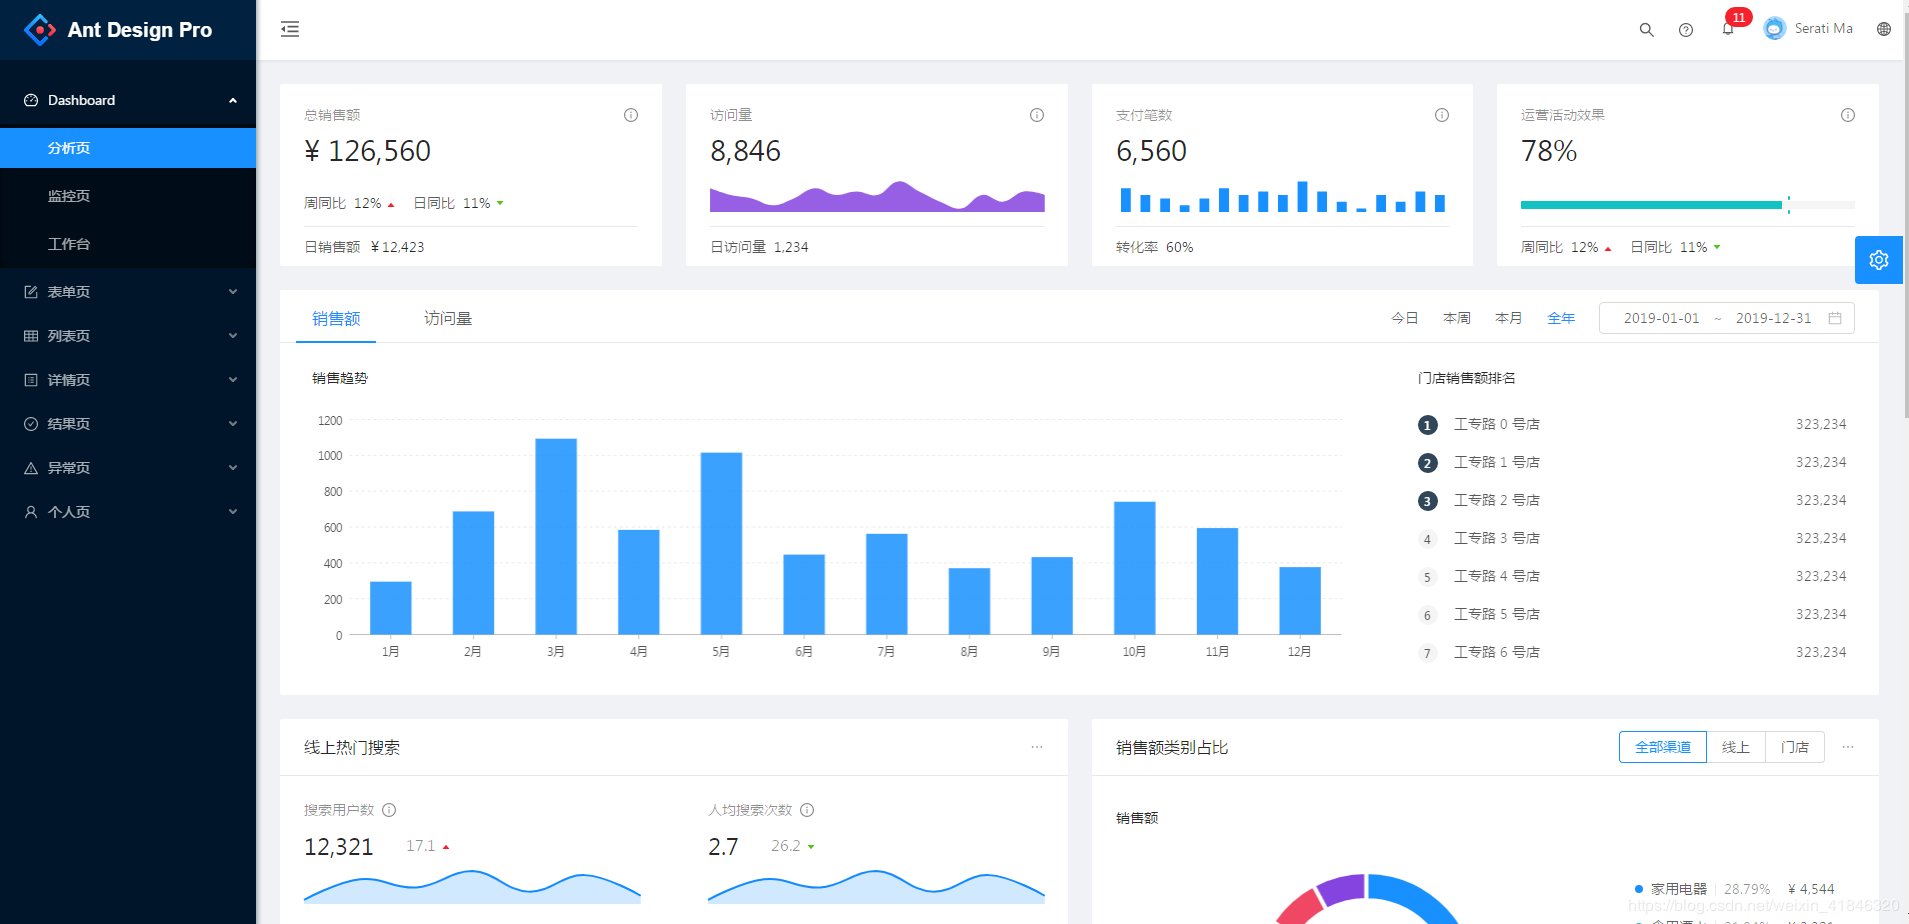The width and height of the screenshot is (1909, 924).
Task: Filter sales by 今日
Action: click(1405, 318)
